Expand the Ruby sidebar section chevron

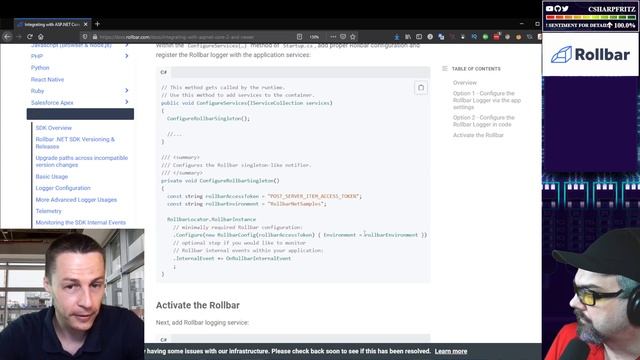pos(127,91)
